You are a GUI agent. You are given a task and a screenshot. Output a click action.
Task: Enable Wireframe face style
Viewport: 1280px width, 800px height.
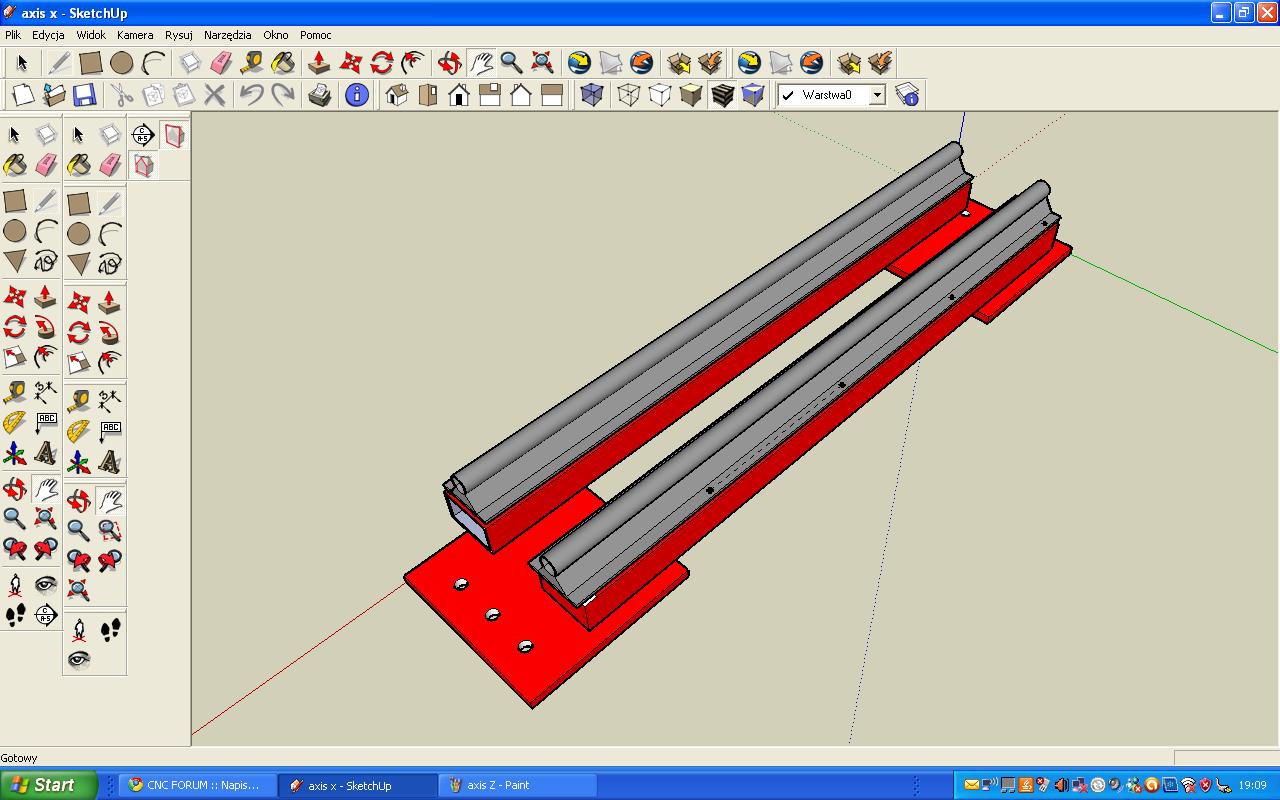coord(629,95)
